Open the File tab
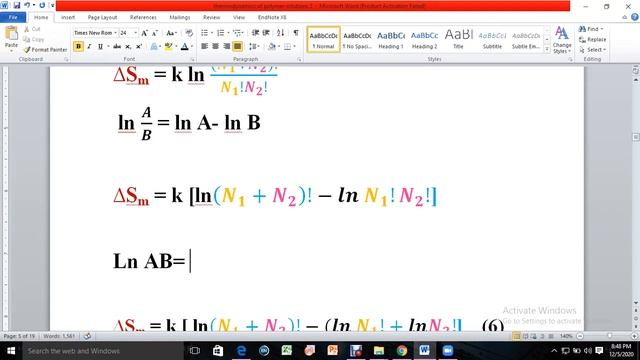This screenshot has width=640, height=360. pos(13,17)
